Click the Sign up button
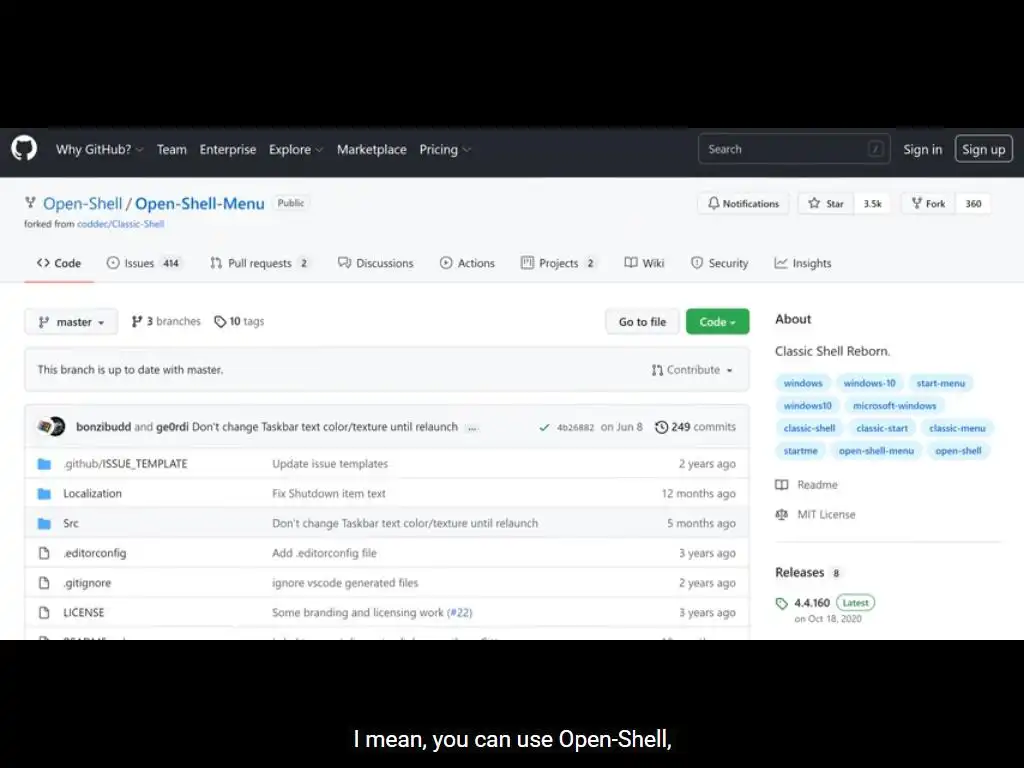The image size is (1024, 768). point(984,149)
